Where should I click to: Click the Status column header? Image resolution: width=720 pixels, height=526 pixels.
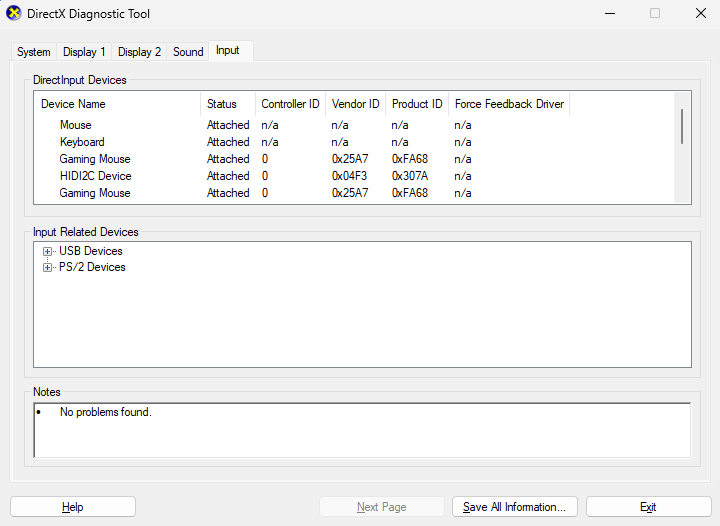click(x=228, y=104)
